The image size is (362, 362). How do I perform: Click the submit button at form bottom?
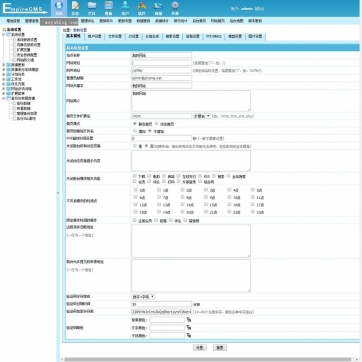tap(199, 347)
